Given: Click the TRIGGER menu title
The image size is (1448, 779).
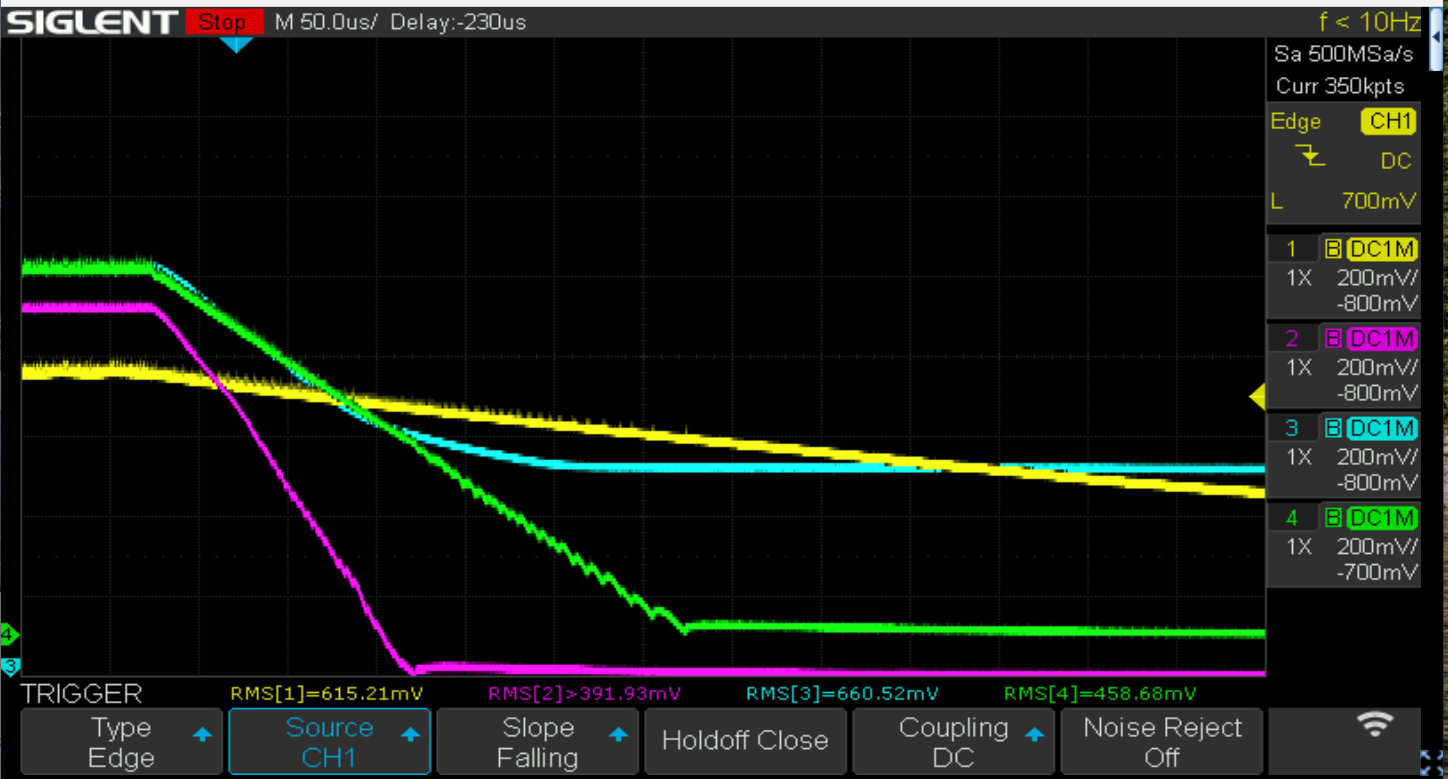Looking at the screenshot, I should tap(82, 693).
